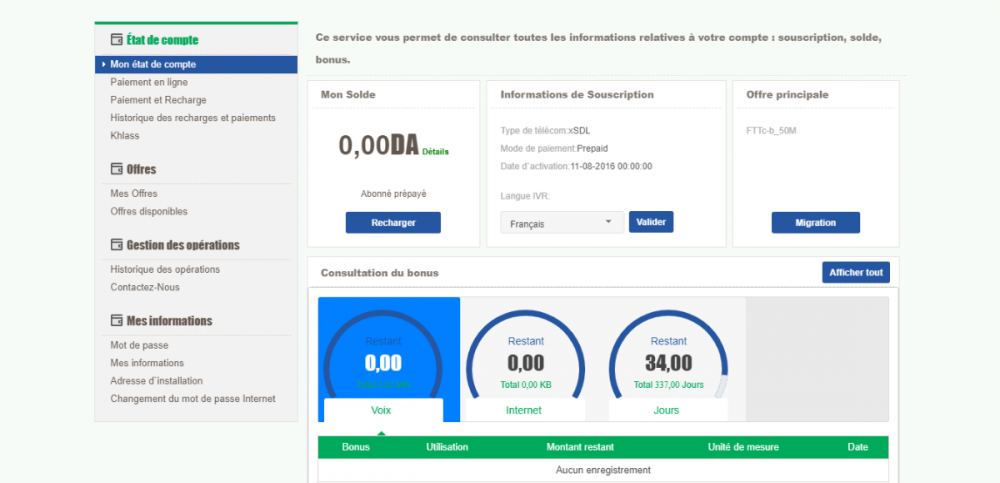Open the green Détails balance link
Screen dimensions: 1000x483
pyautogui.click(x=435, y=152)
